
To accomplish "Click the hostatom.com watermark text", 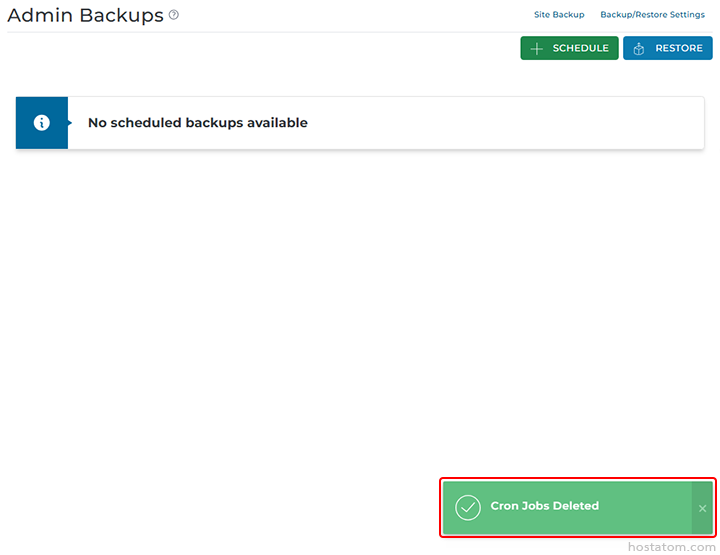I will (x=670, y=547).
